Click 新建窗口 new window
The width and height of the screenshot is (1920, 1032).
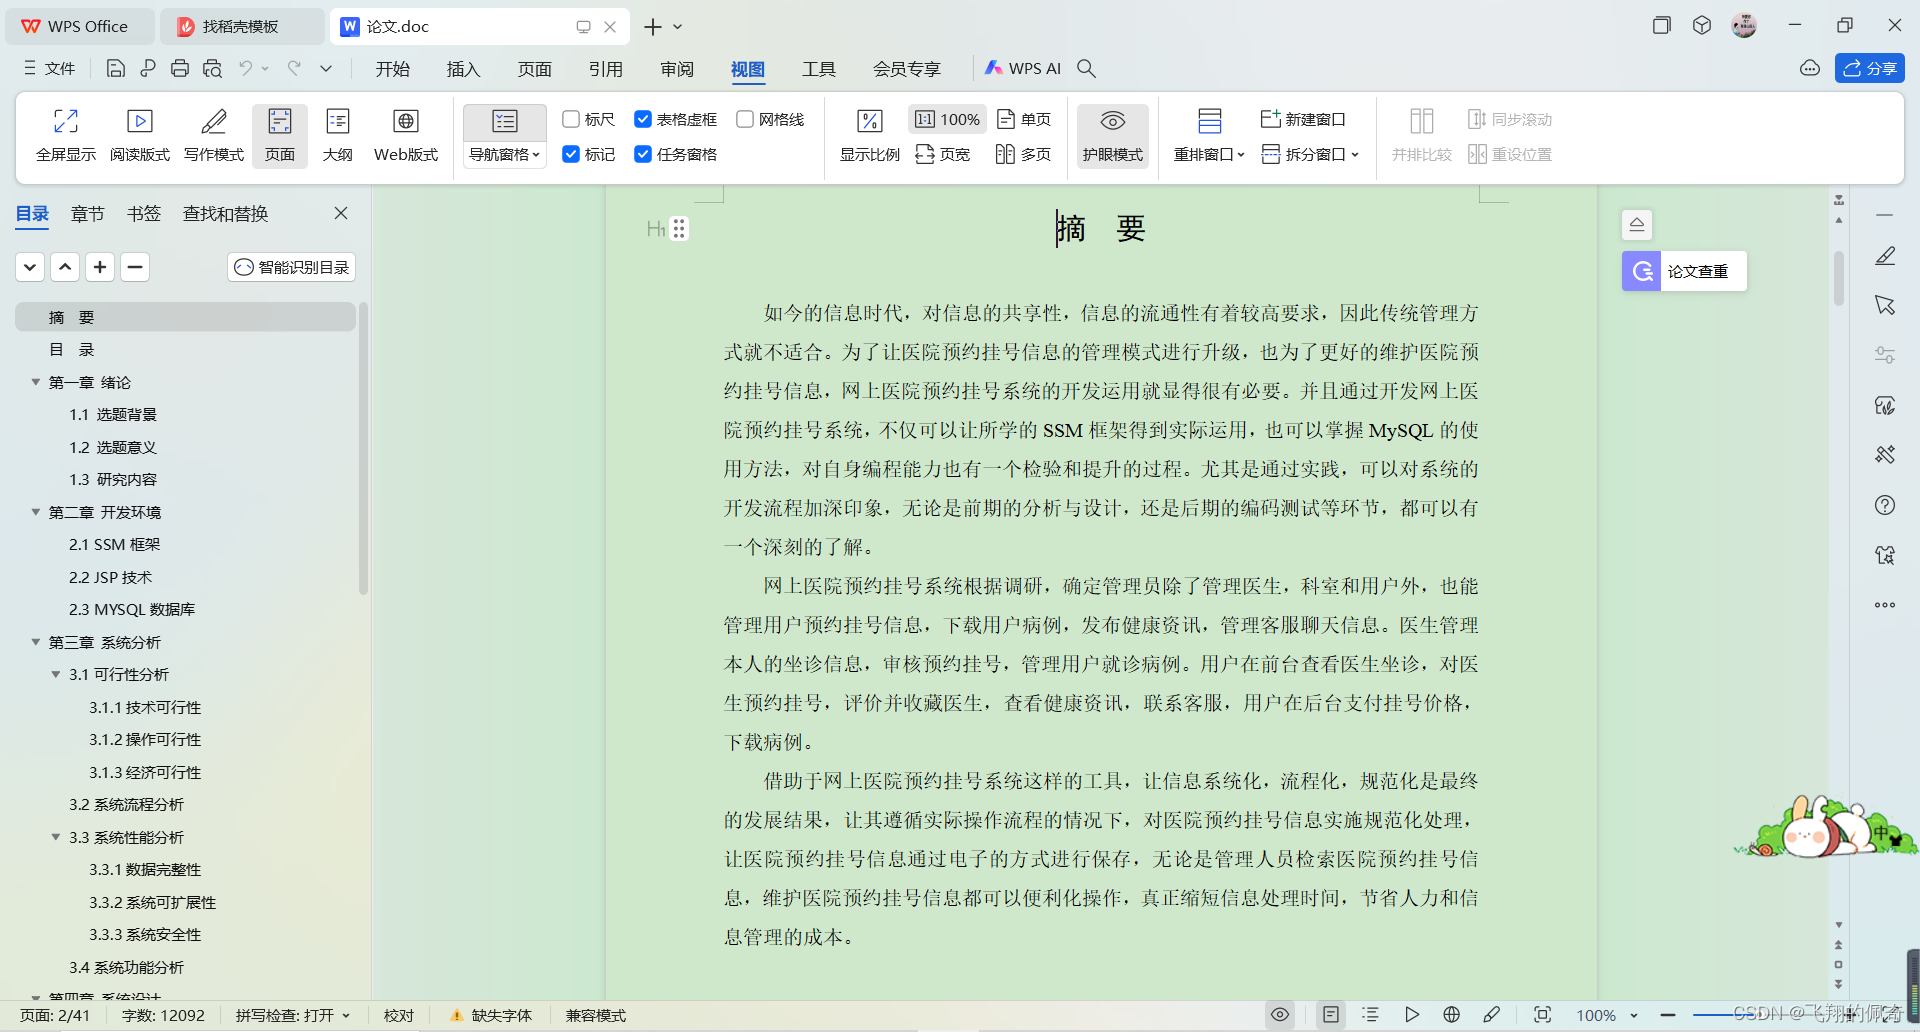(1302, 119)
